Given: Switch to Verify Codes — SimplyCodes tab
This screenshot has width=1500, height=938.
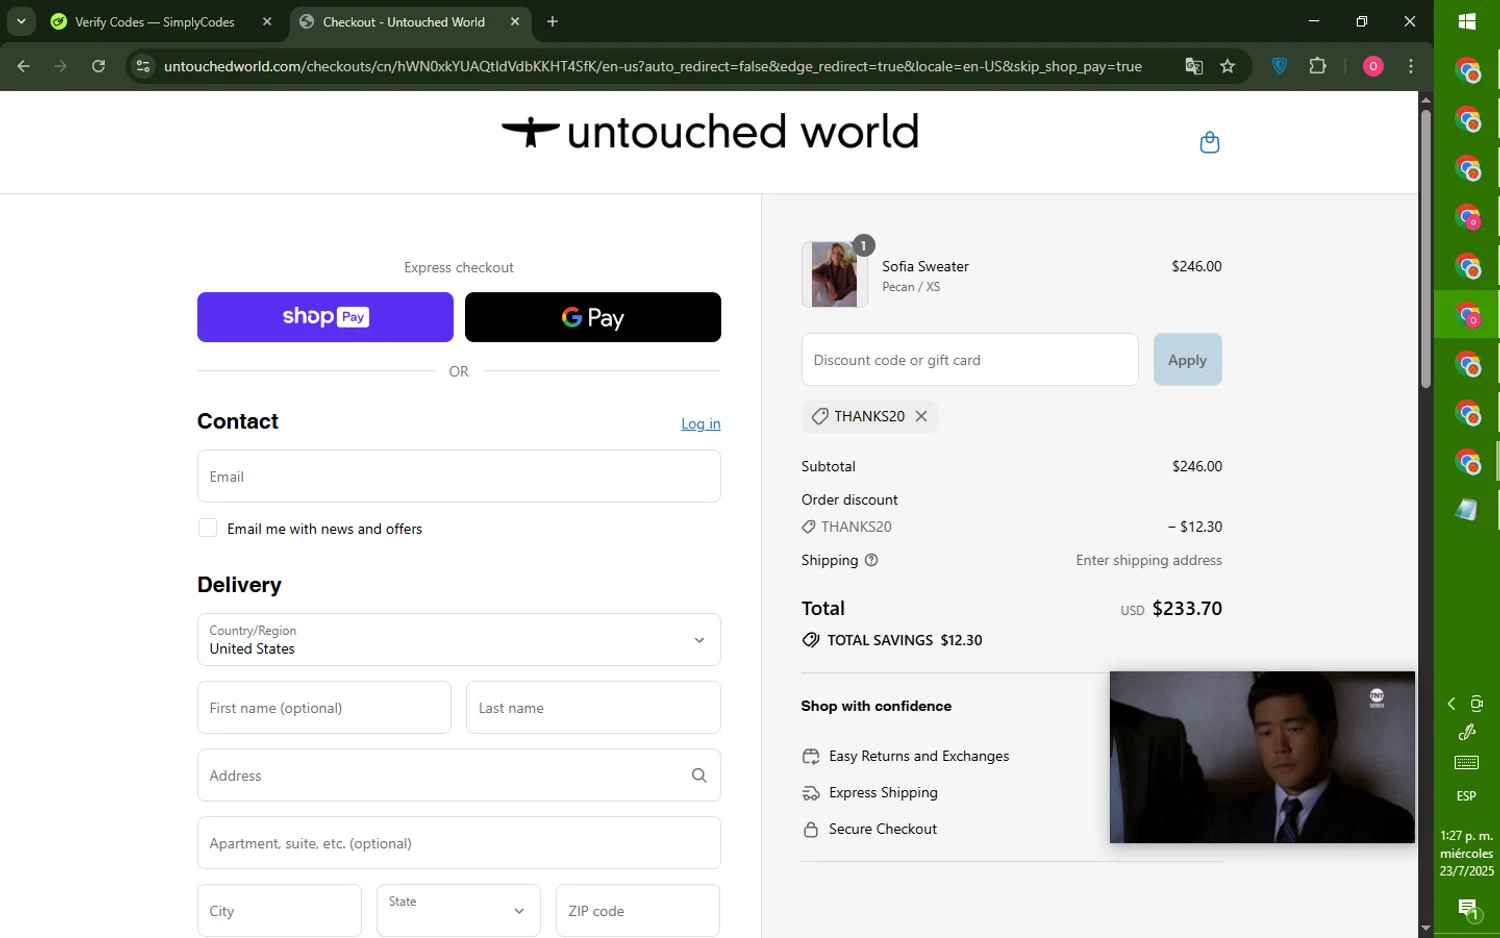Looking at the screenshot, I should coord(155,21).
